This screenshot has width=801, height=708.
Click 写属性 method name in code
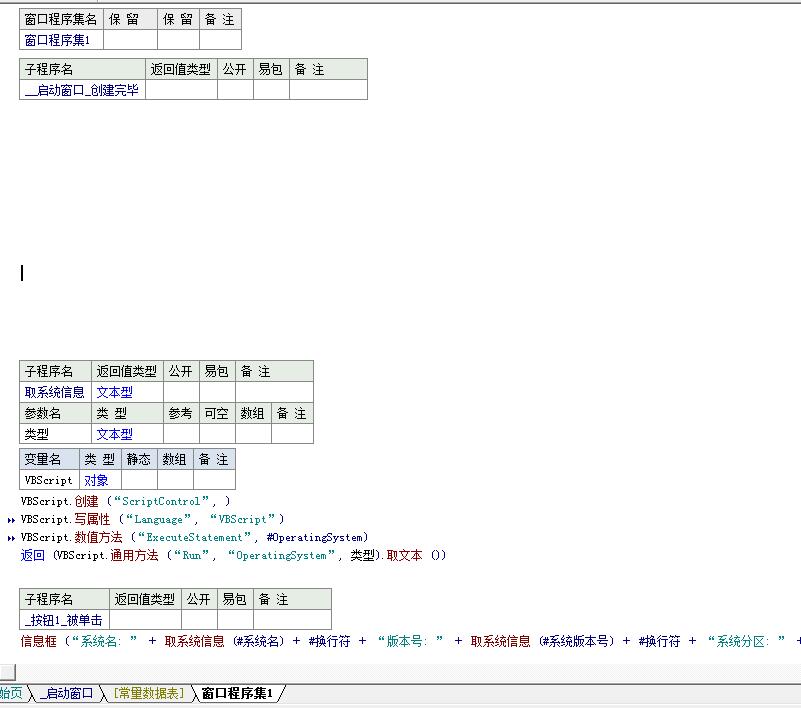point(92,520)
